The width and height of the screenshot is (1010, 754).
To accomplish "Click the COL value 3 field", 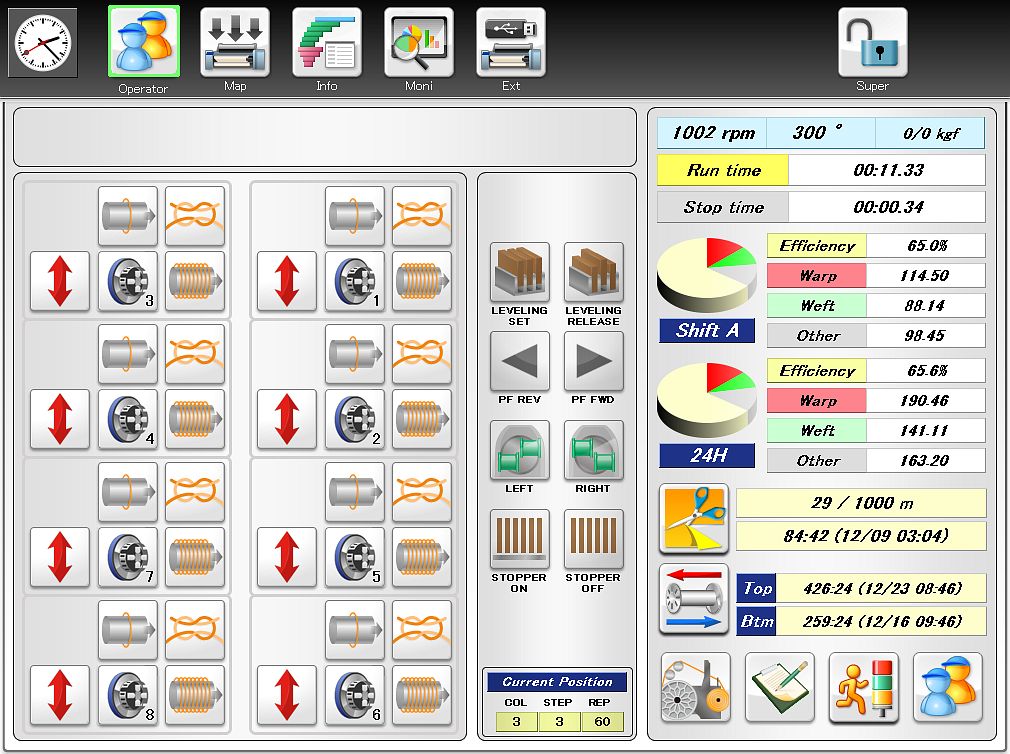I will click(x=517, y=722).
